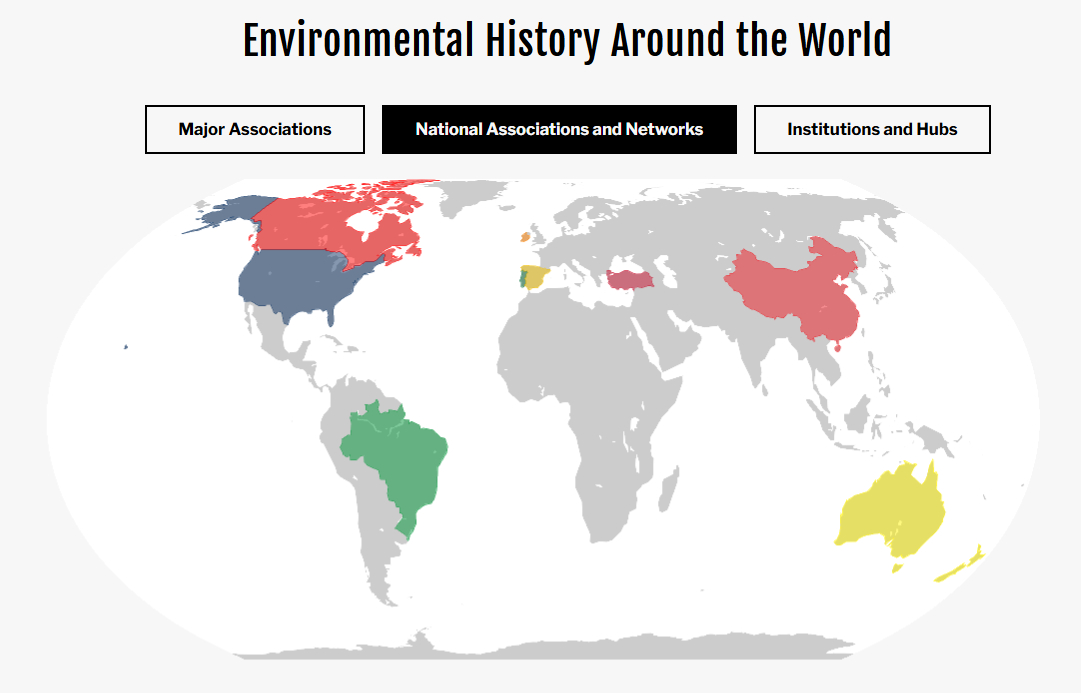Select orange Ireland on the map
The height and width of the screenshot is (693, 1081).
522,238
